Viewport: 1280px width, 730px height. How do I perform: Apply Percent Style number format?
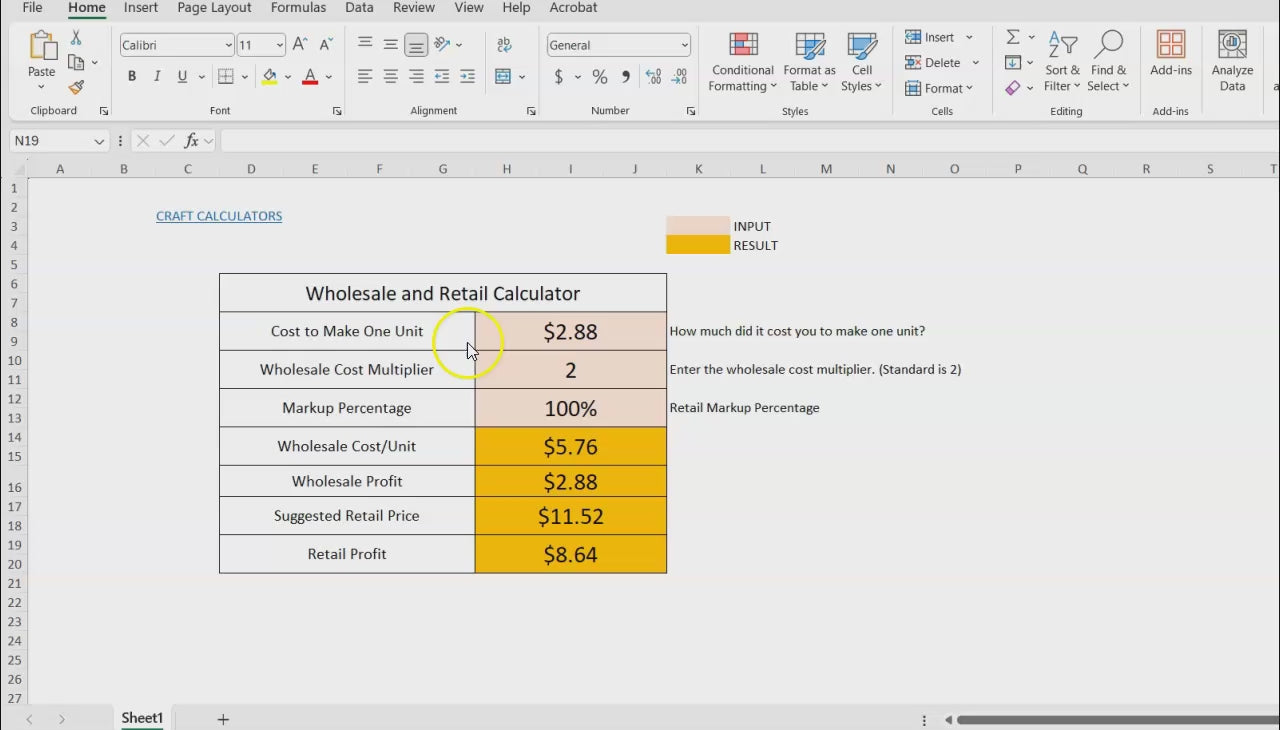600,77
